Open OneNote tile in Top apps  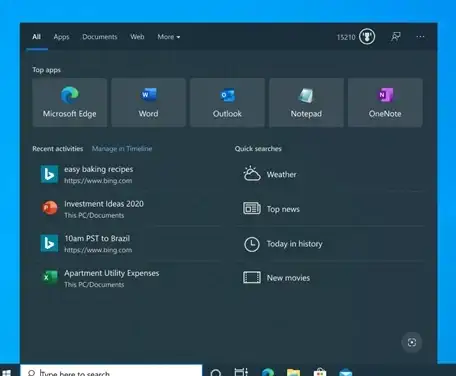[x=385, y=103]
